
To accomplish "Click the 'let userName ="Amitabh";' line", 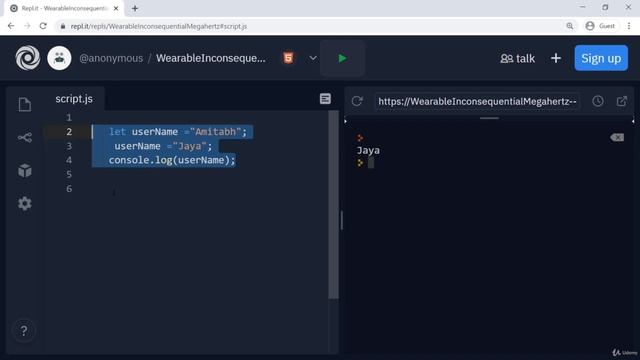I will point(178,132).
